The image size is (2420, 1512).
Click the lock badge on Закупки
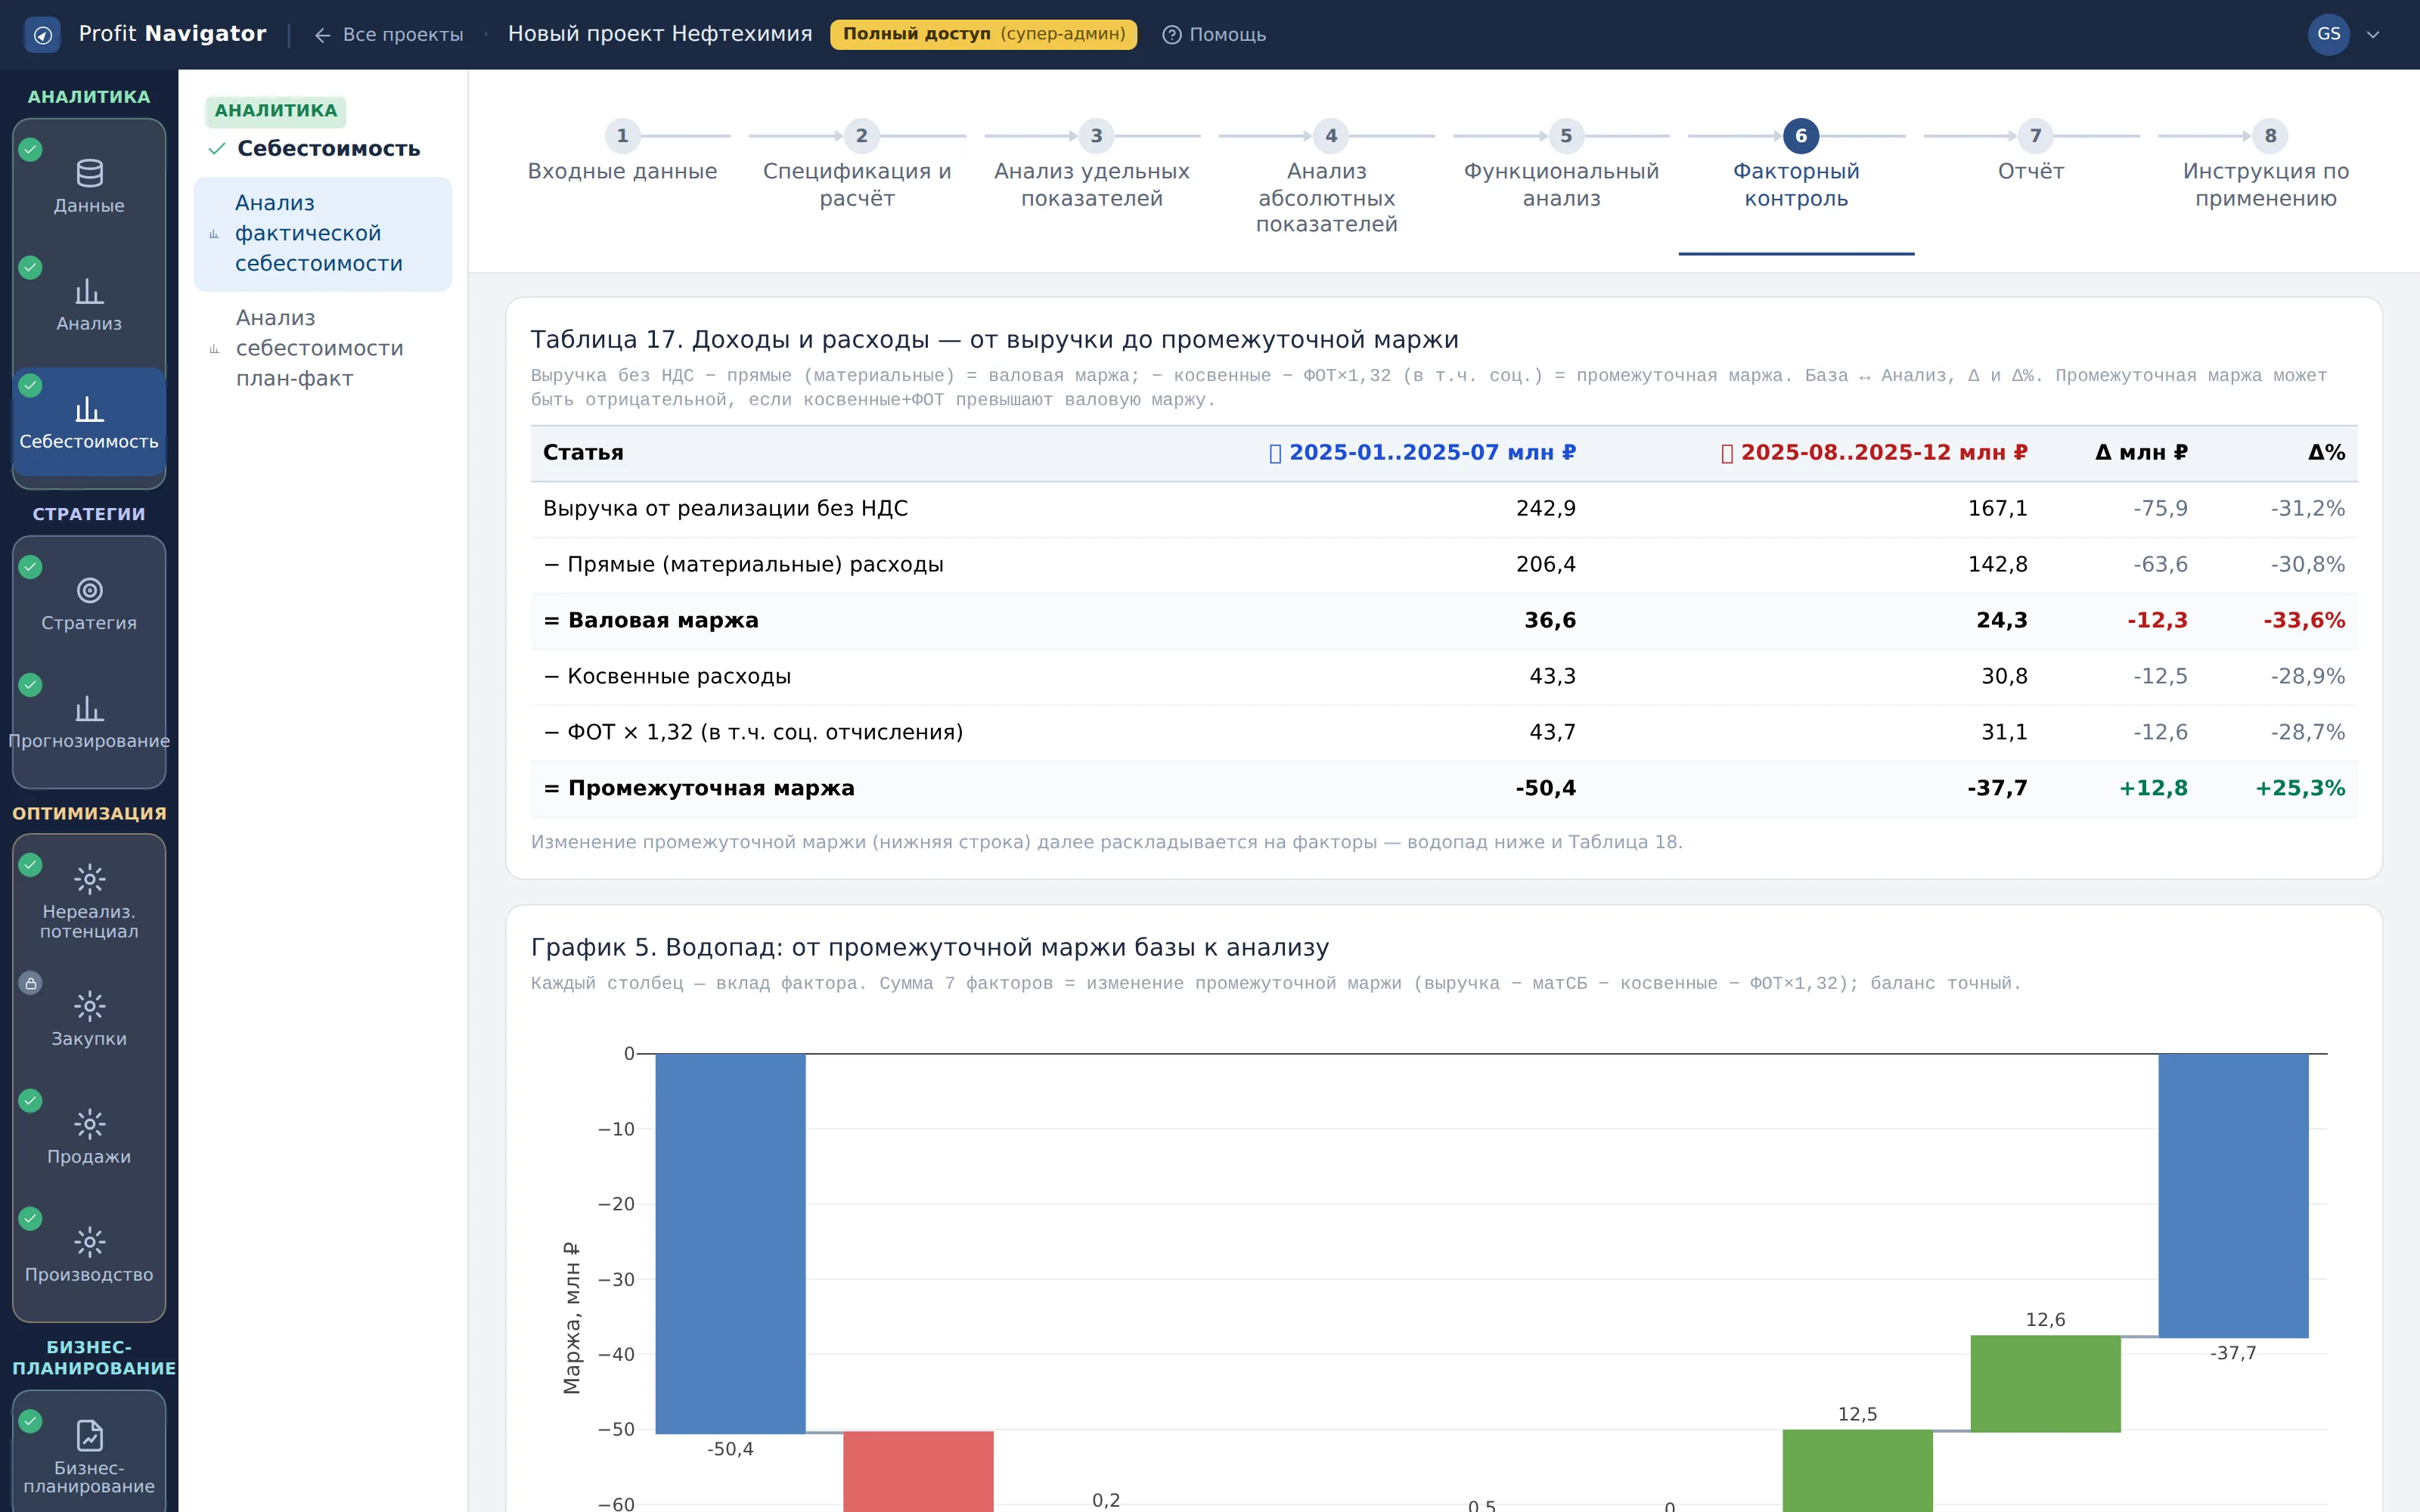30,983
